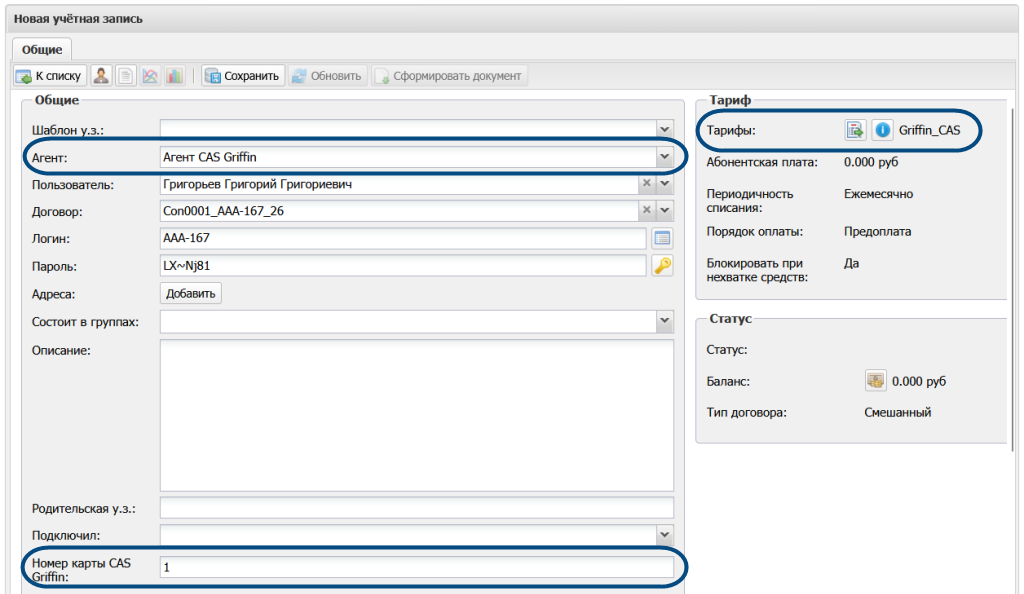Click the Абонентская плата value 0.000 руб
Viewport: 1024px width, 594px height.
[871, 162]
